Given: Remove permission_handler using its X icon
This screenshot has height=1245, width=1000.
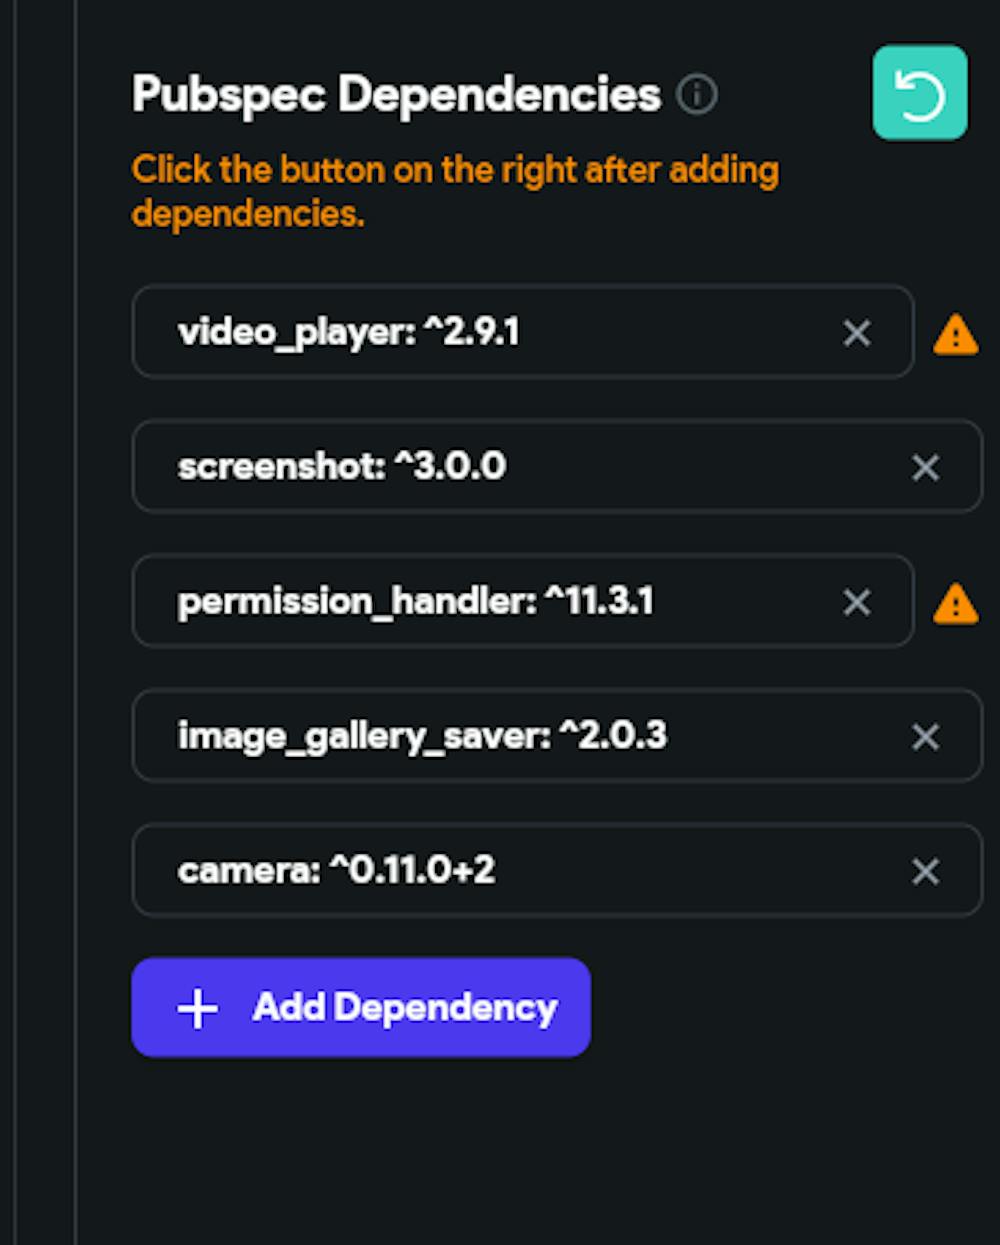Looking at the screenshot, I should 857,602.
